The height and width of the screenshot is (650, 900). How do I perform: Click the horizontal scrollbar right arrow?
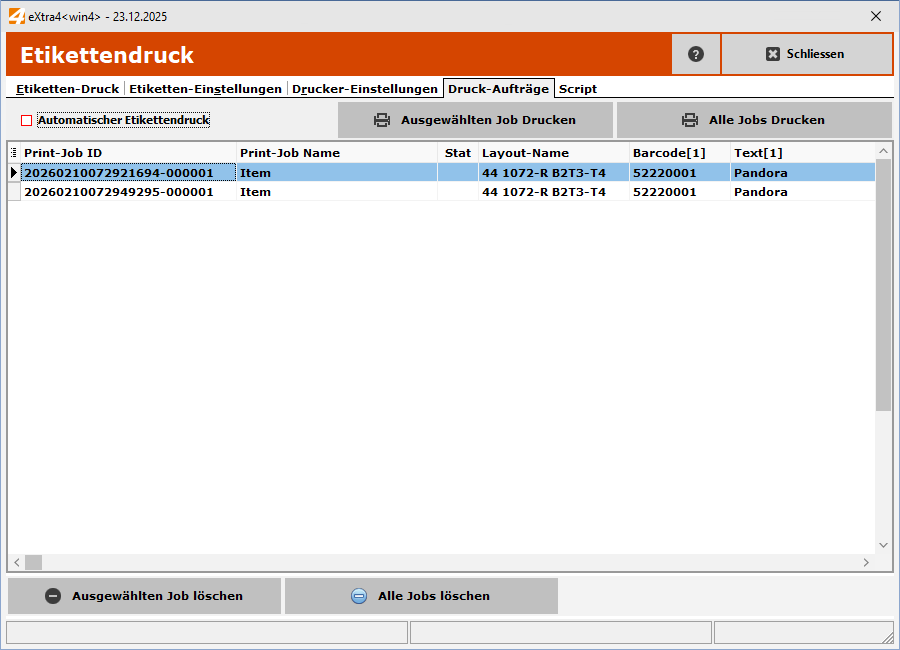868,562
